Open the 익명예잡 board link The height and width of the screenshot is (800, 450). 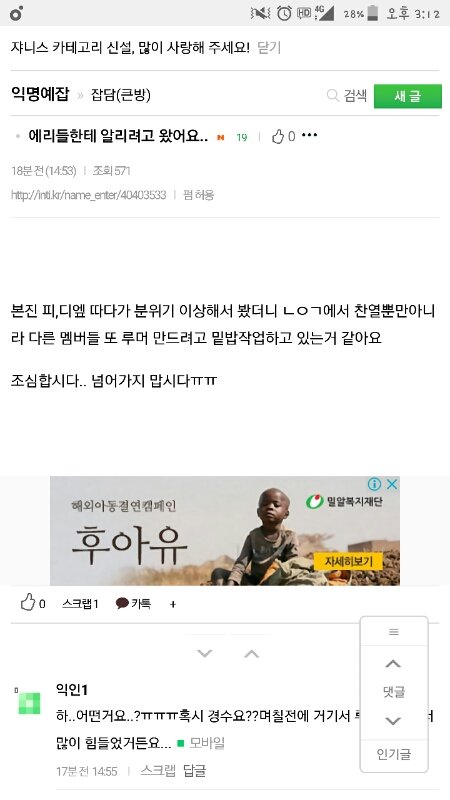pos(40,94)
